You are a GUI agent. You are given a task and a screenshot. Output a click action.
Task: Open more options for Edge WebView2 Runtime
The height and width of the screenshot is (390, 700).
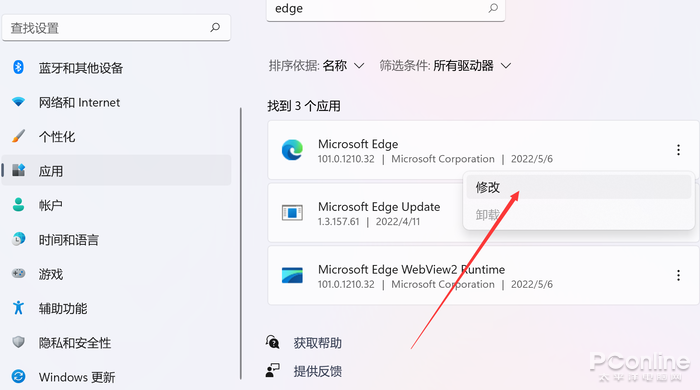tap(678, 275)
